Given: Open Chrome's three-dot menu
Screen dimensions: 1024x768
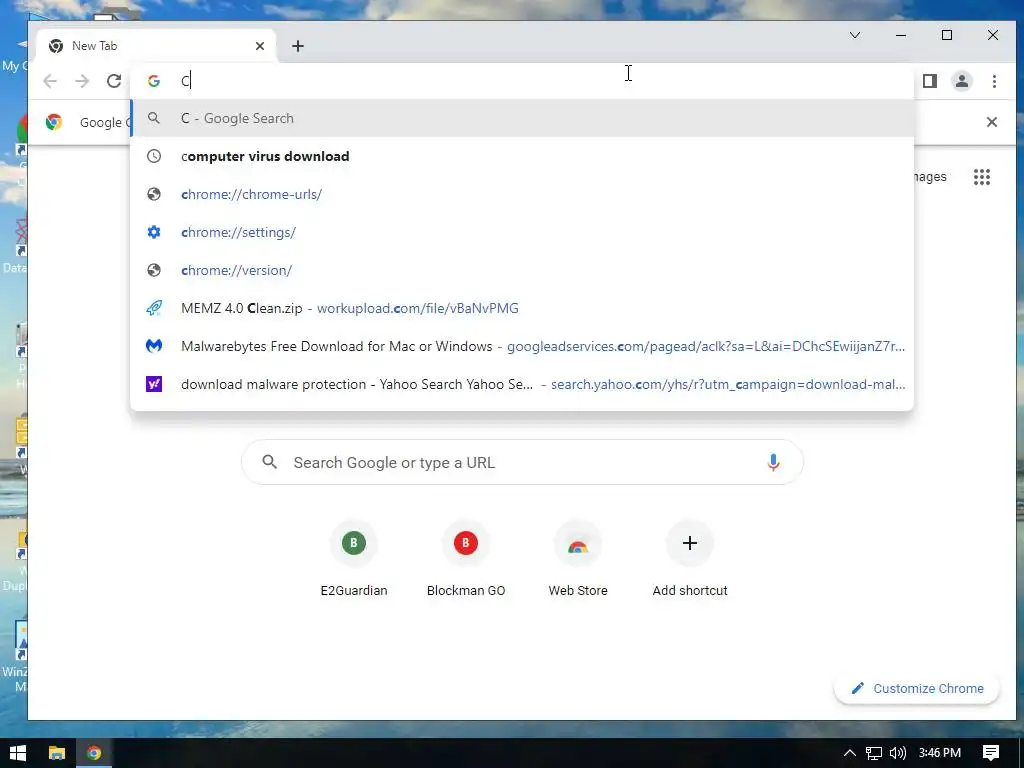Looking at the screenshot, I should click(994, 81).
